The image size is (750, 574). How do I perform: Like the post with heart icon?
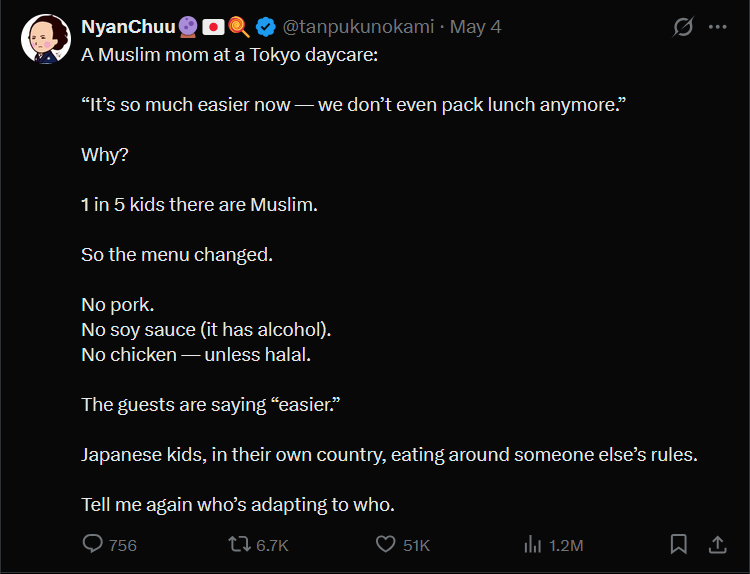pyautogui.click(x=386, y=544)
